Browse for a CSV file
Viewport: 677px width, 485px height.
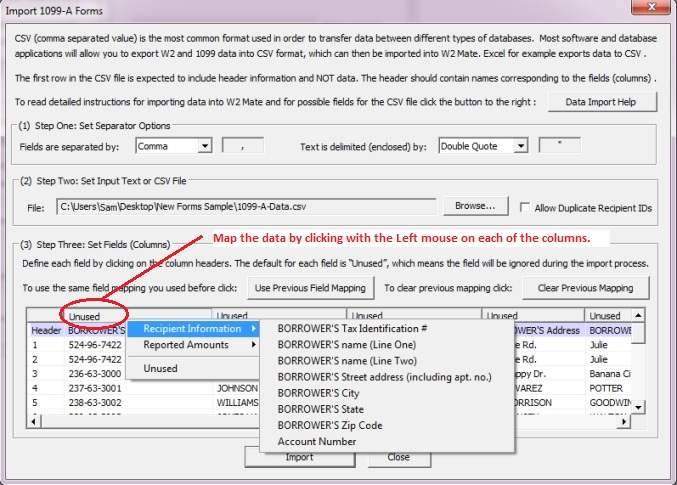[475, 206]
